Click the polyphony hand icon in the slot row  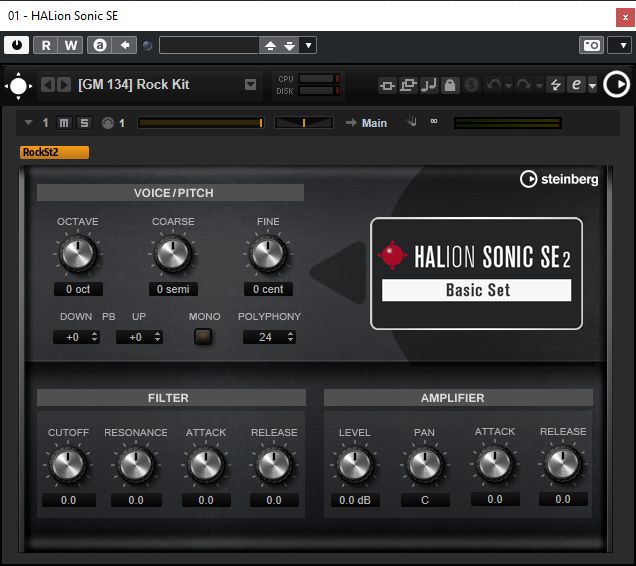click(411, 121)
